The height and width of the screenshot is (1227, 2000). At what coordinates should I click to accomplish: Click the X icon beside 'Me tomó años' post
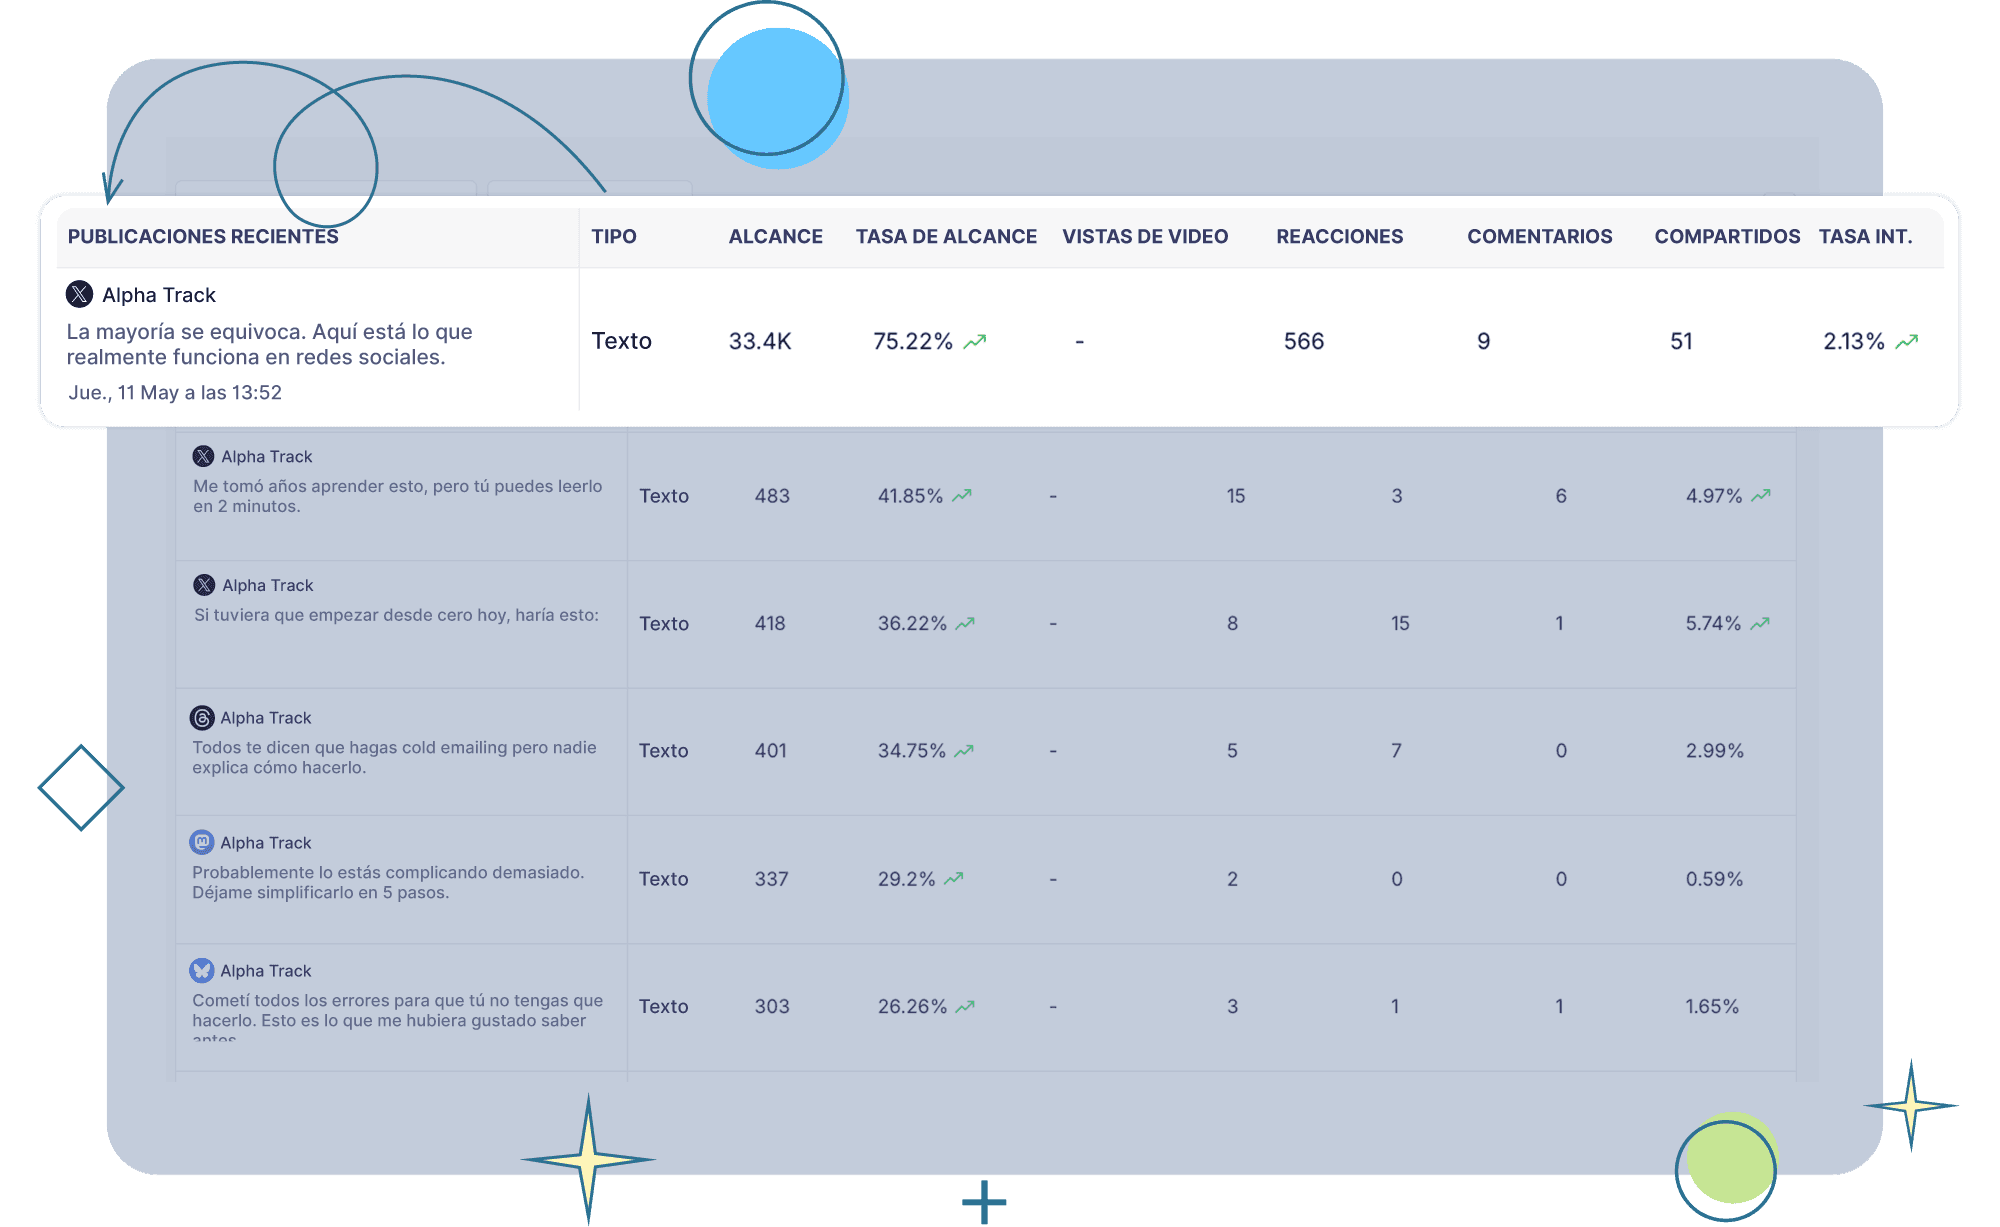[203, 456]
